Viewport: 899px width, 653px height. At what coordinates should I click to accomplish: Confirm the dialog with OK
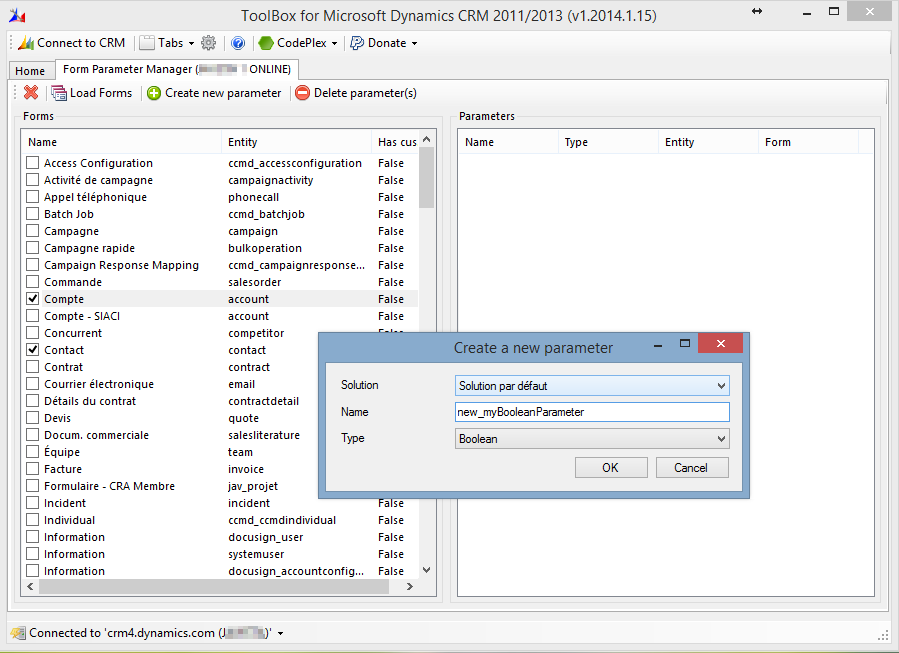(610, 468)
